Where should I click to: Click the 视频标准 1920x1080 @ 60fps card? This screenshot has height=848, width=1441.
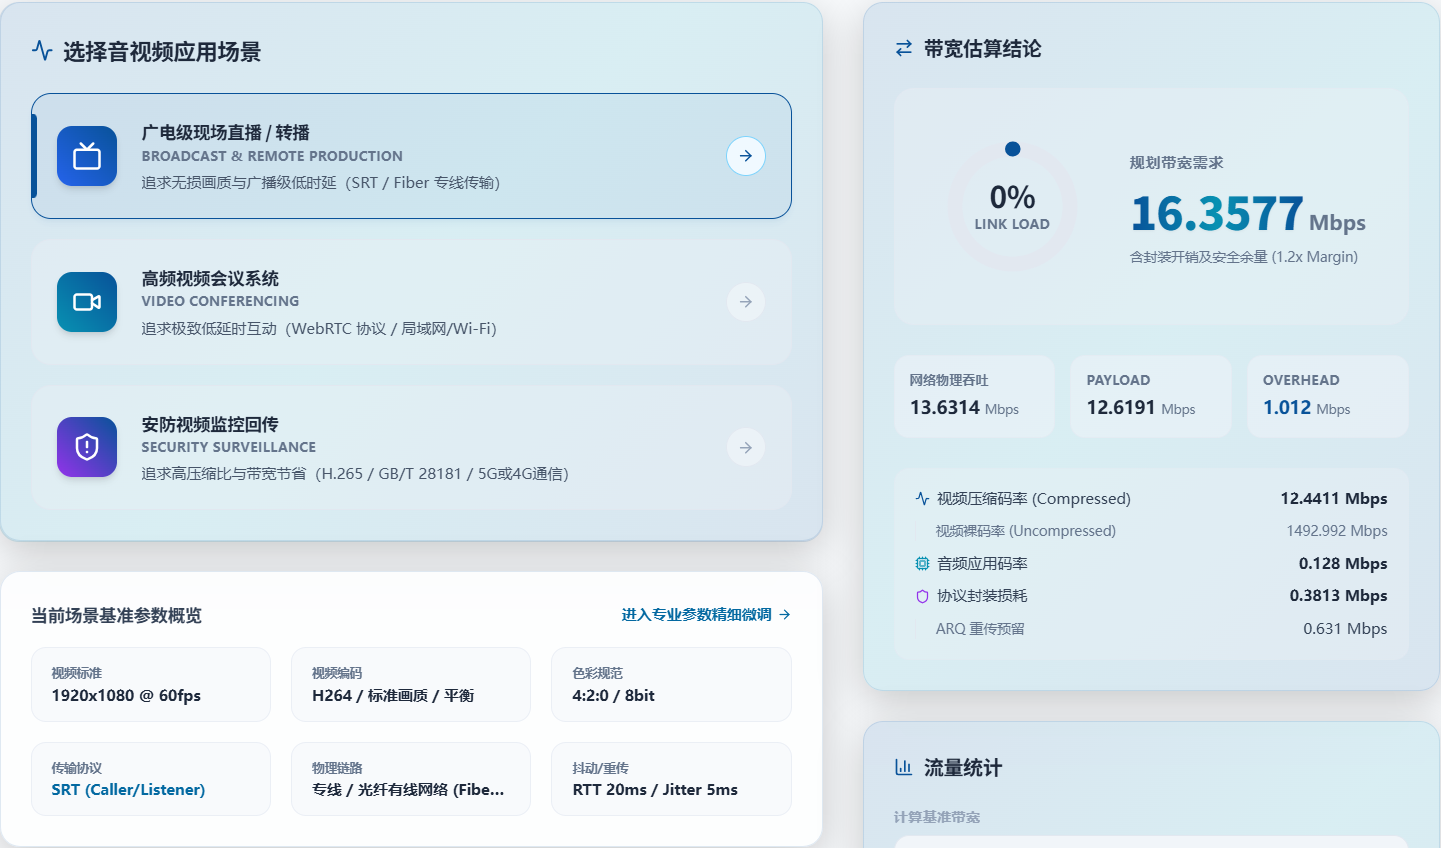pos(151,685)
